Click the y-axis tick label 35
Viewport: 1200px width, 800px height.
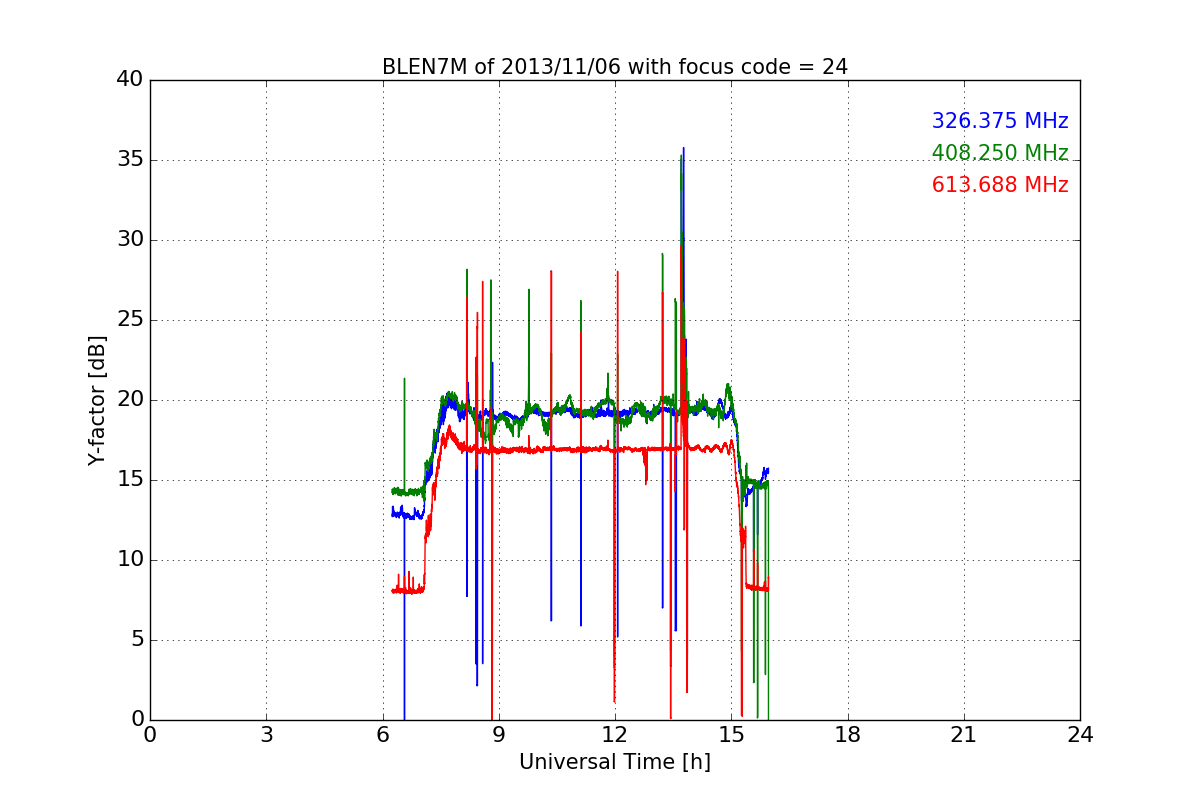tap(129, 160)
